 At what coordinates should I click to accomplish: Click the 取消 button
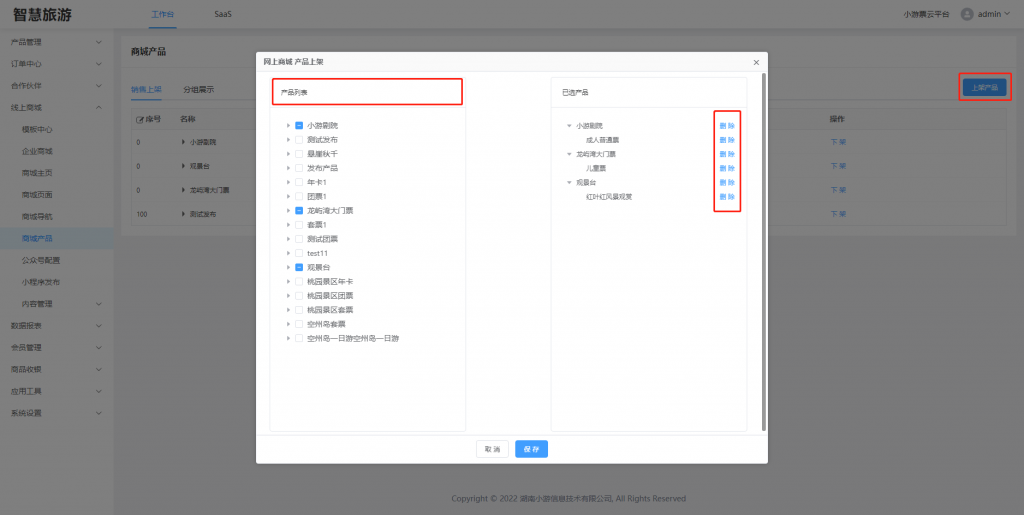coord(492,450)
